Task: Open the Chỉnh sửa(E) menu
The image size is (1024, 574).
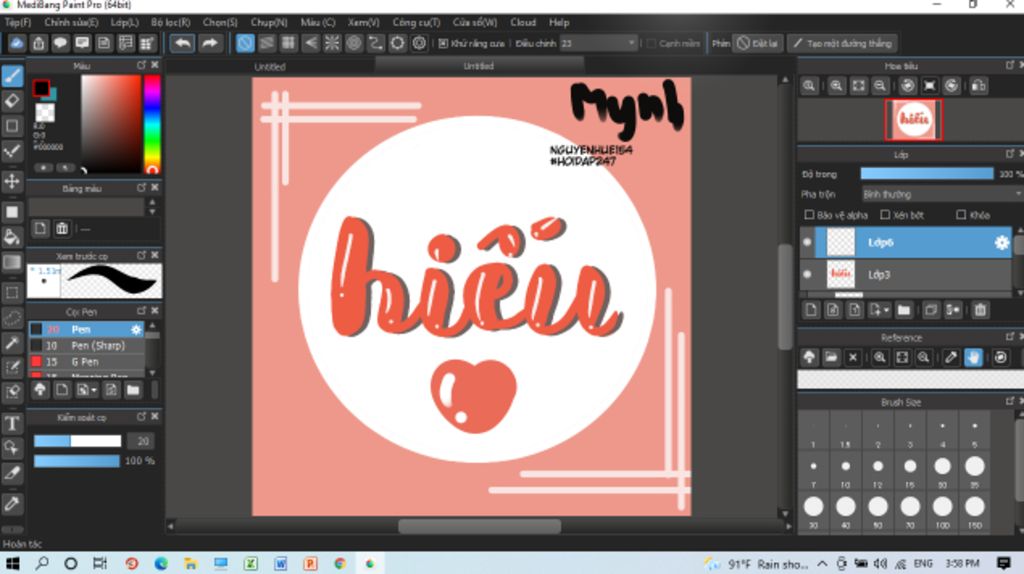Action: coord(71,22)
